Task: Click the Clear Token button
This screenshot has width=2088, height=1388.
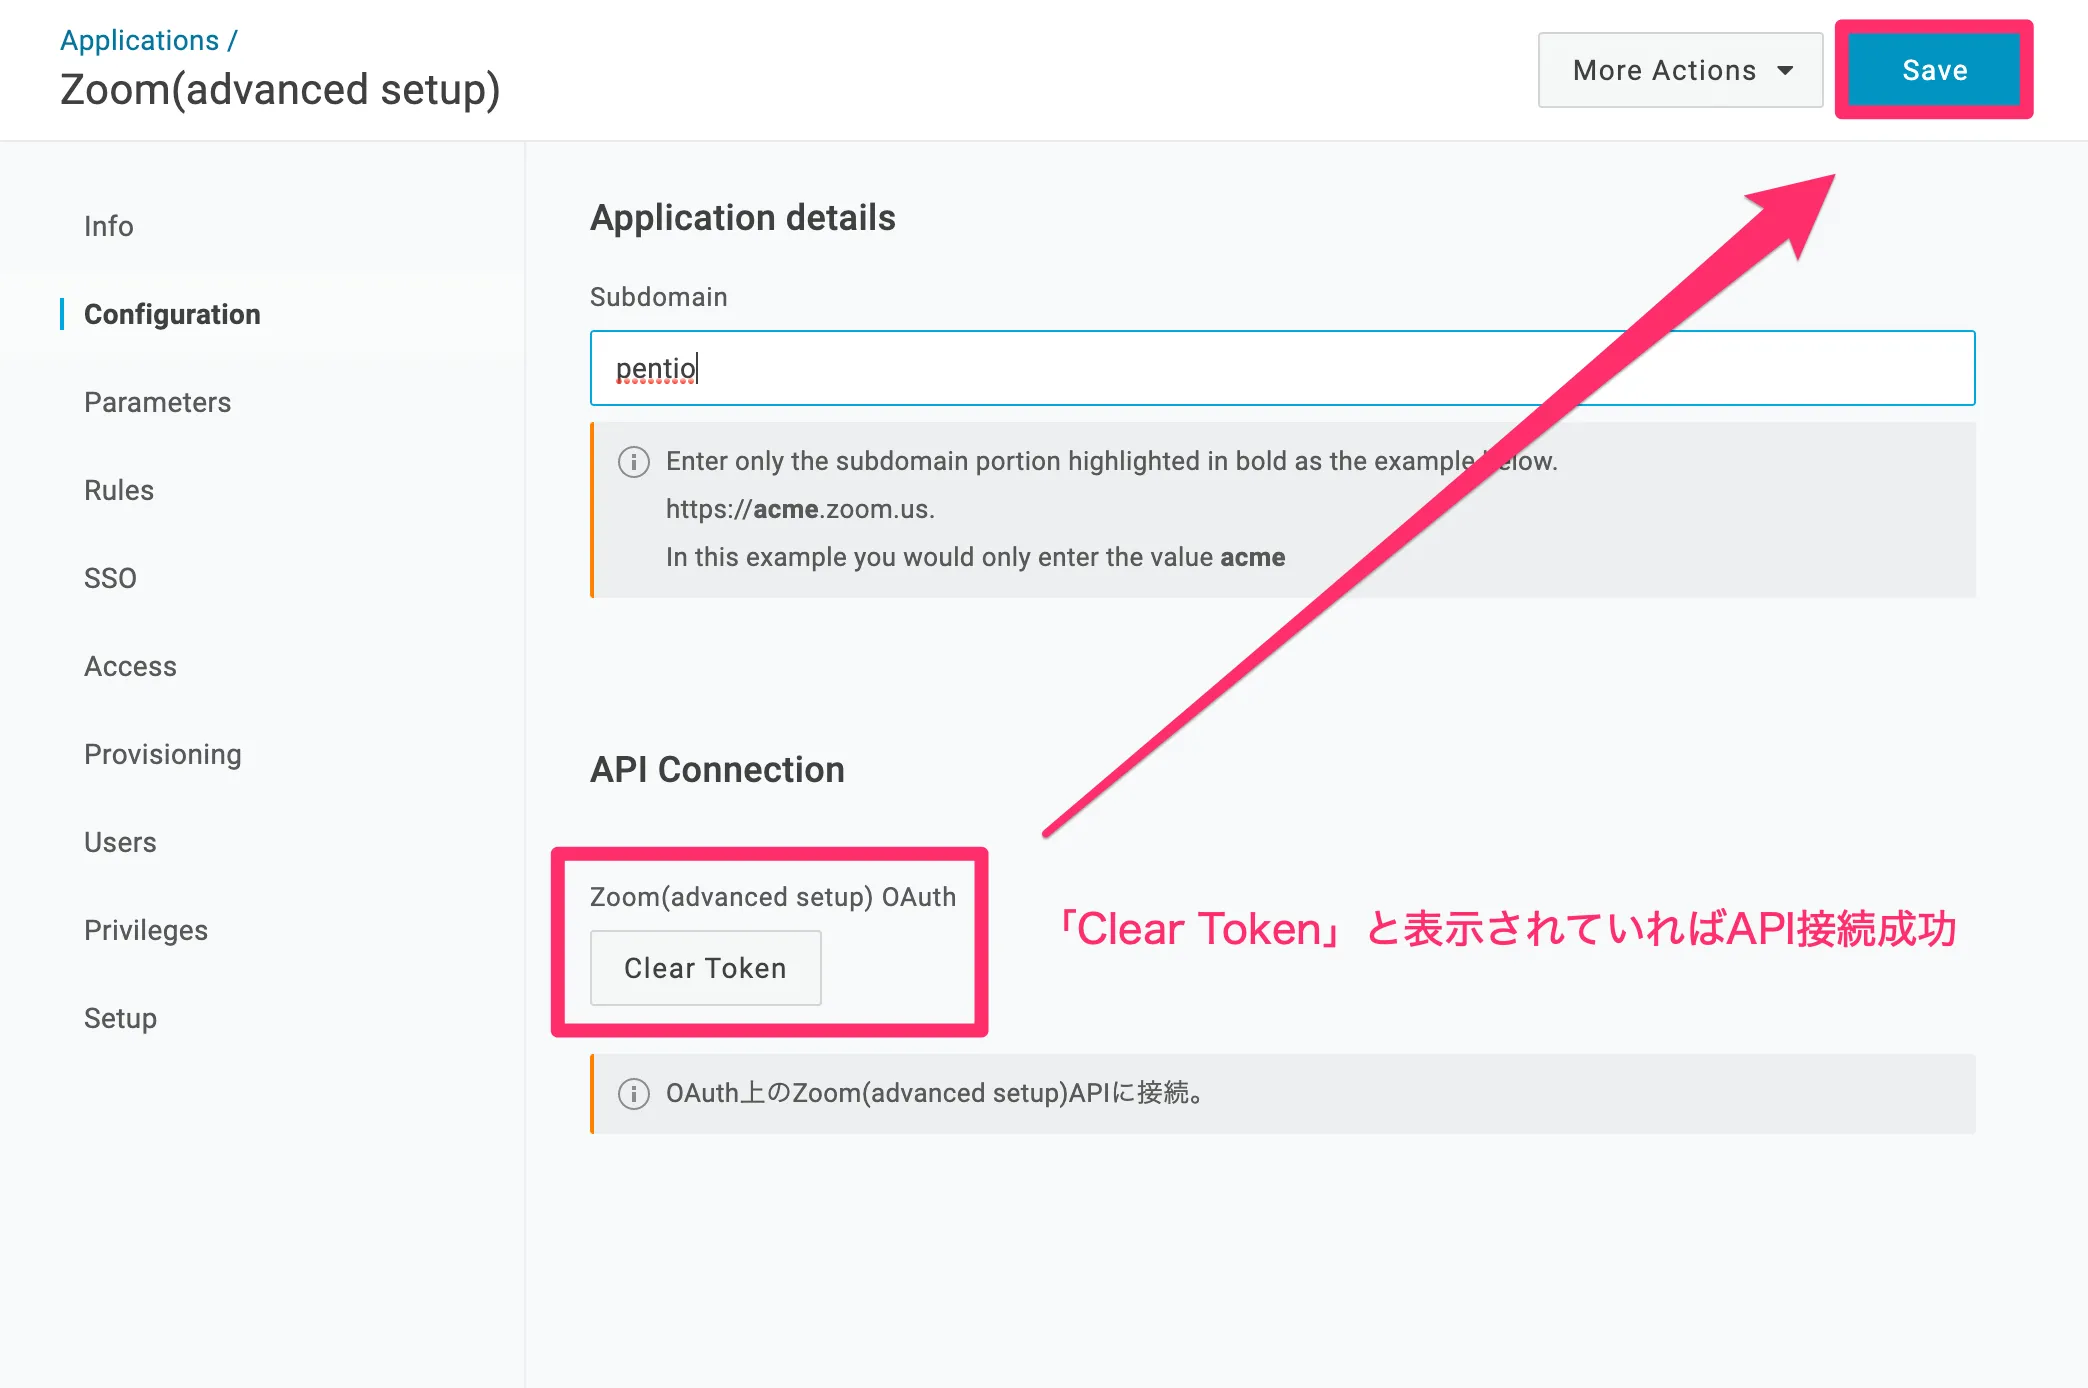Action: (705, 968)
